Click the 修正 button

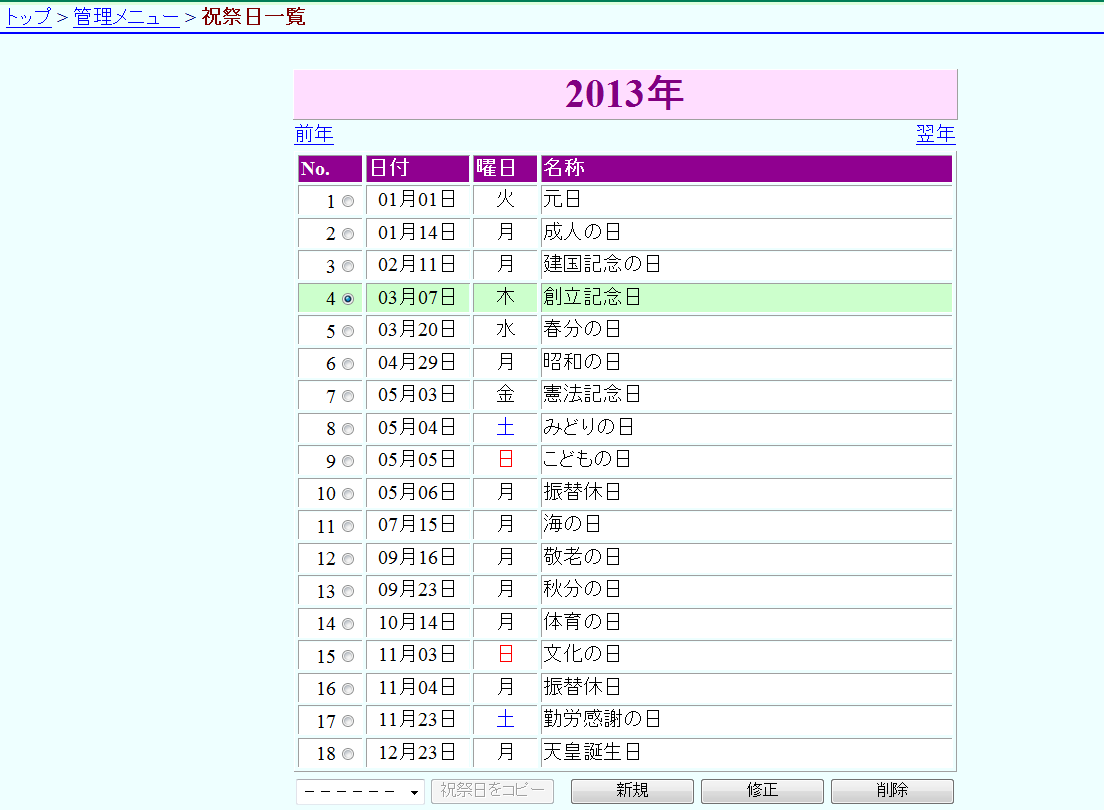763,791
